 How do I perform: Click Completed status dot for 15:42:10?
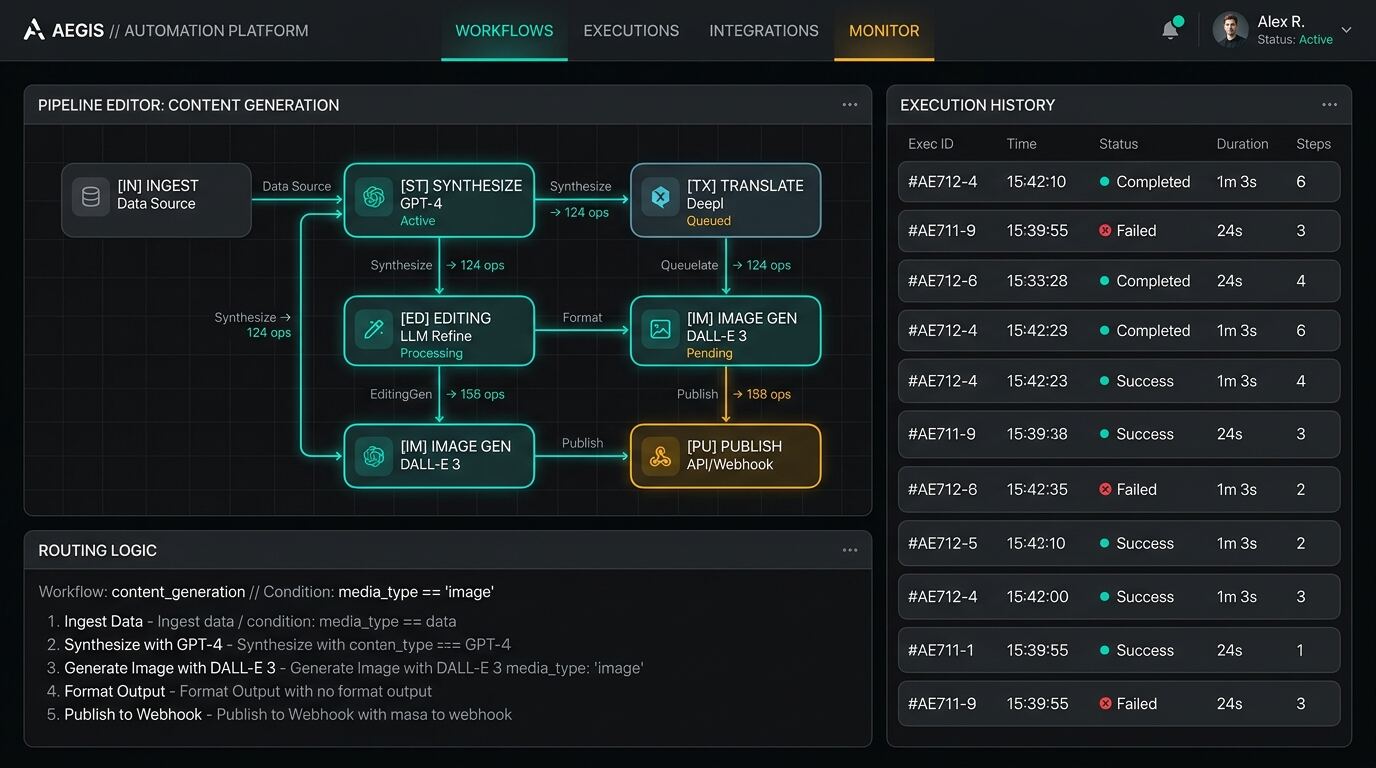1105,182
